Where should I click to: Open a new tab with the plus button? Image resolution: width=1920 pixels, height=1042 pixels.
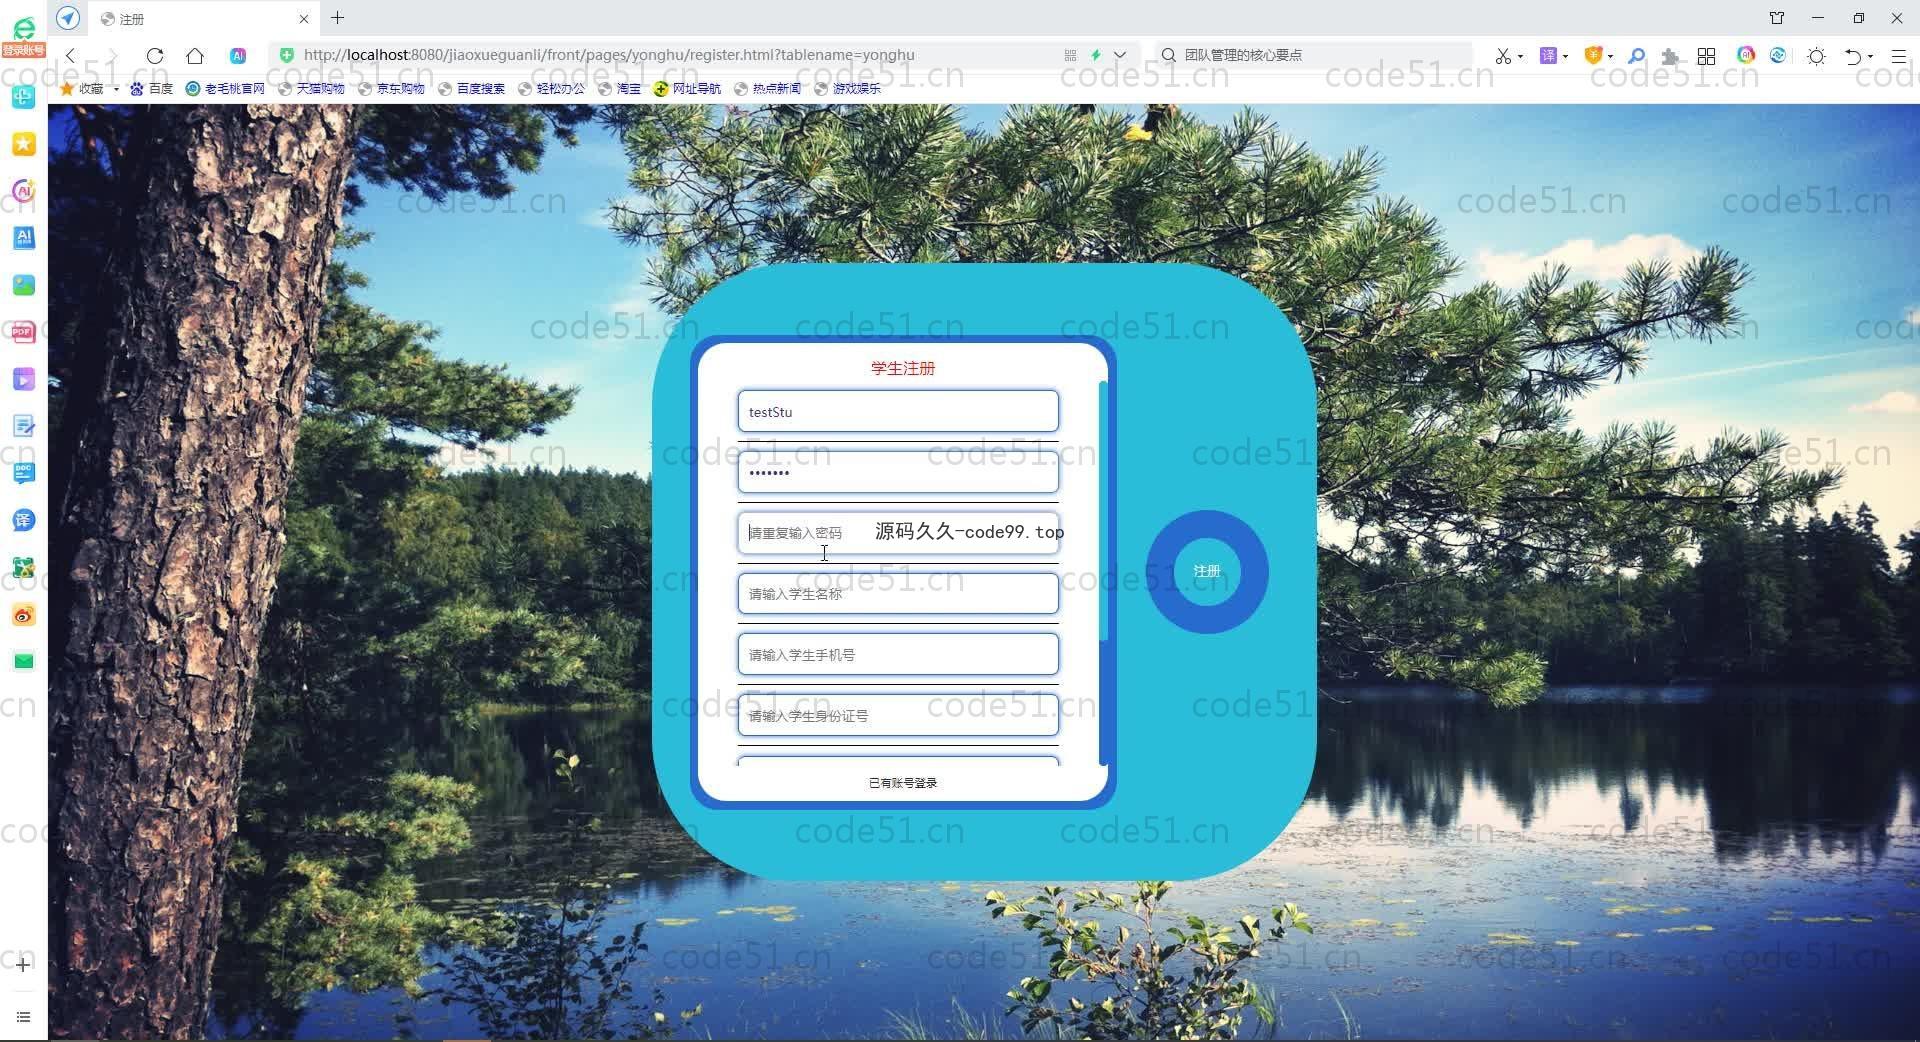[338, 18]
